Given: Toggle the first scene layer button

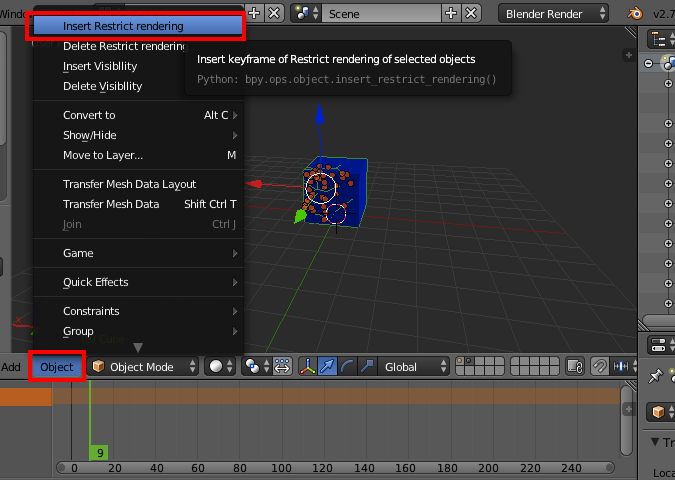Looking at the screenshot, I should [460, 361].
